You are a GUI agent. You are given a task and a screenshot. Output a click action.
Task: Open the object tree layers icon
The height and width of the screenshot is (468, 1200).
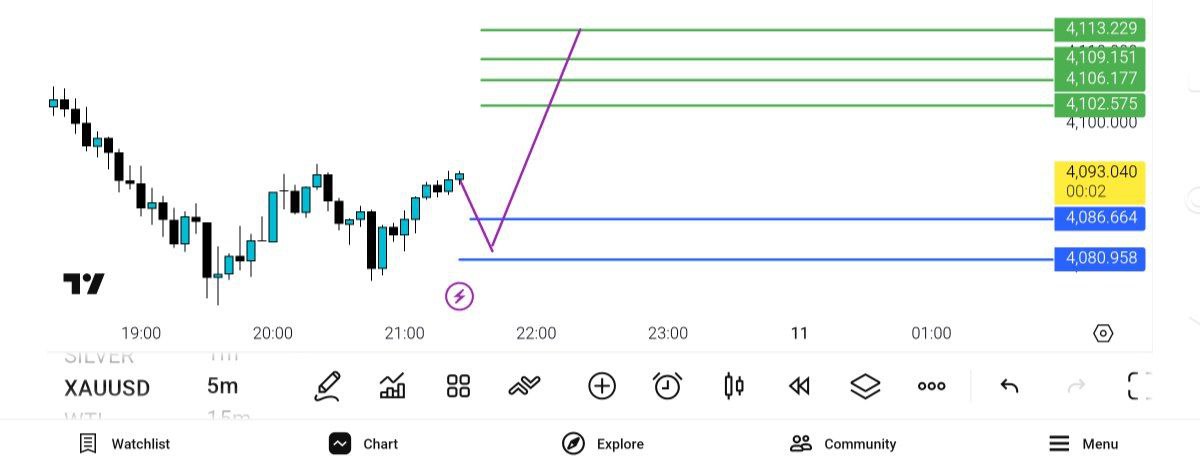[x=865, y=386]
